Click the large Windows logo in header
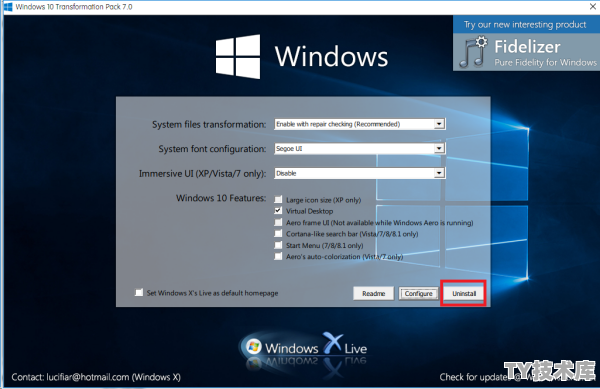The height and width of the screenshot is (389, 600). tap(238, 57)
